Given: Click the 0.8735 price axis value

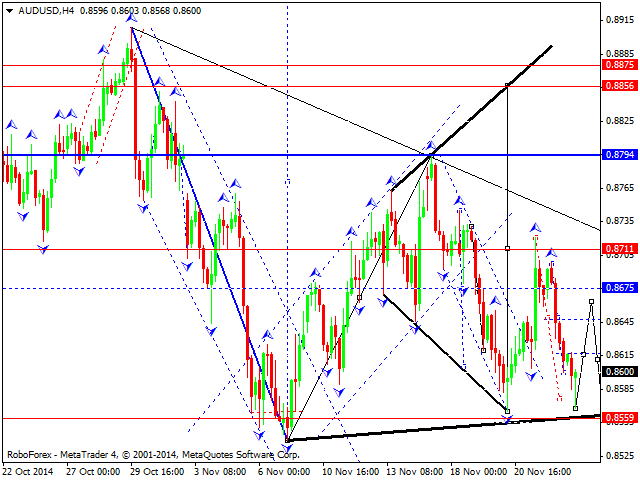Looking at the screenshot, I should (620, 221).
